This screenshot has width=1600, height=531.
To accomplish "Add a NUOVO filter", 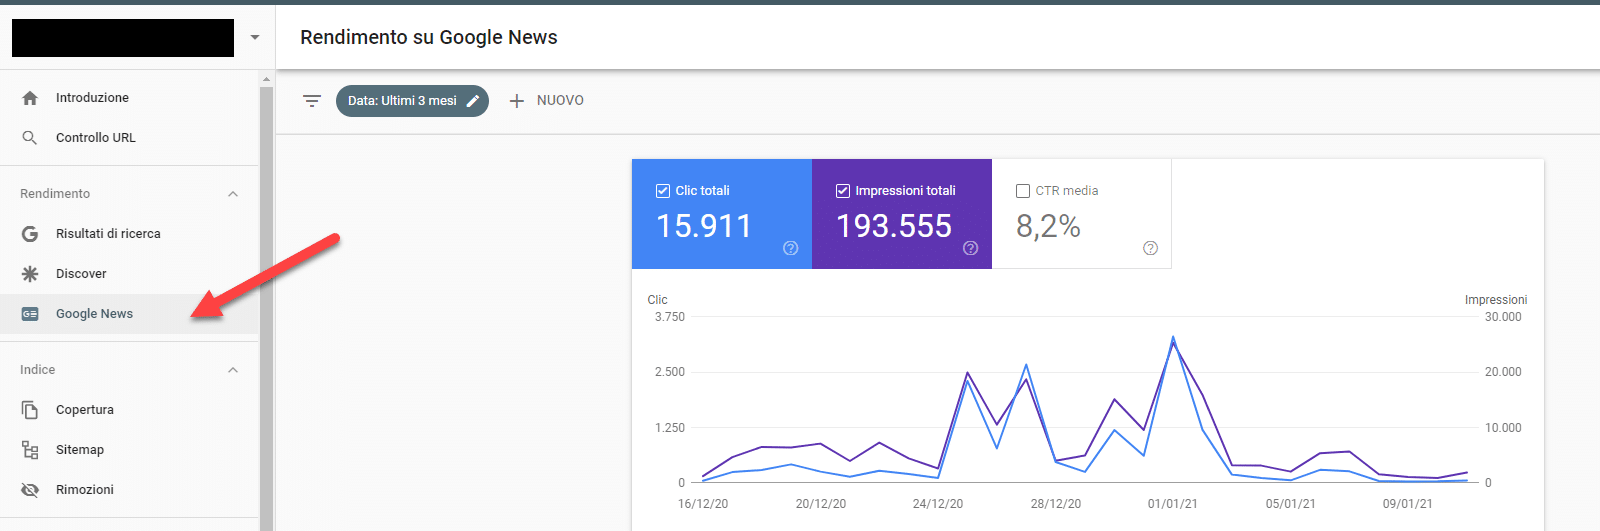I will [x=546, y=101].
